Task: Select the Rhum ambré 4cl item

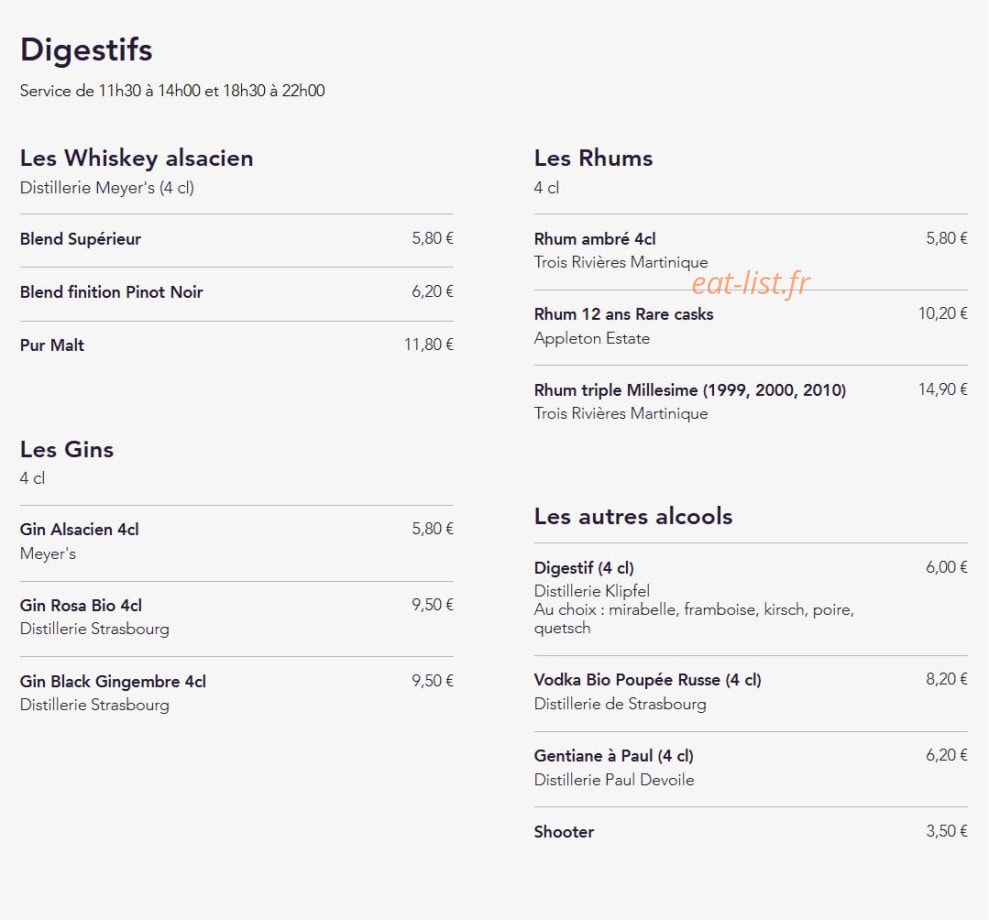Action: 751,250
